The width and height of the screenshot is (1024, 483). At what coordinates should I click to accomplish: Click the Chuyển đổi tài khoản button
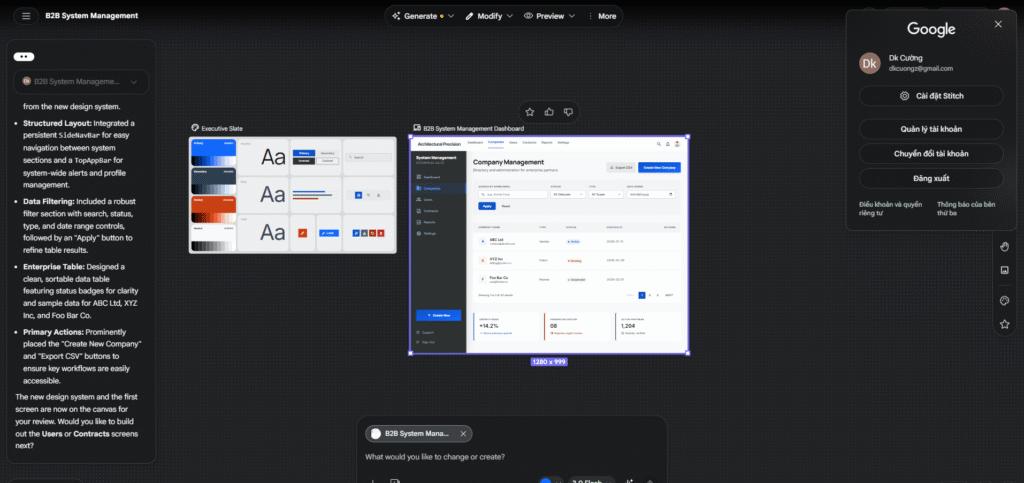point(931,154)
